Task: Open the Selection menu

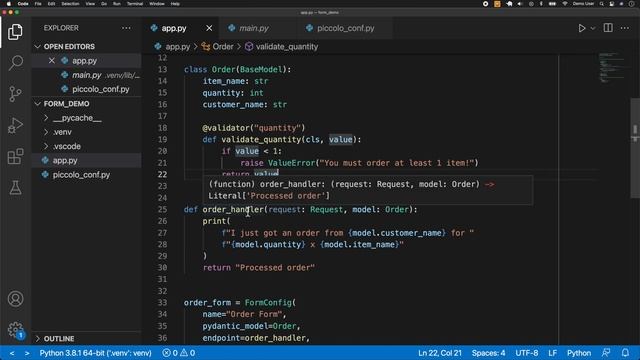Action: (x=70, y=4)
